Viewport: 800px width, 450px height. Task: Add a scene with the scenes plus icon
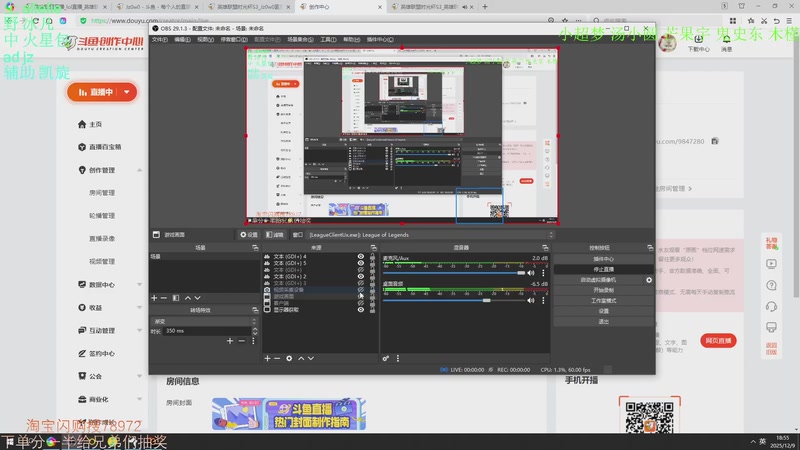coord(154,298)
